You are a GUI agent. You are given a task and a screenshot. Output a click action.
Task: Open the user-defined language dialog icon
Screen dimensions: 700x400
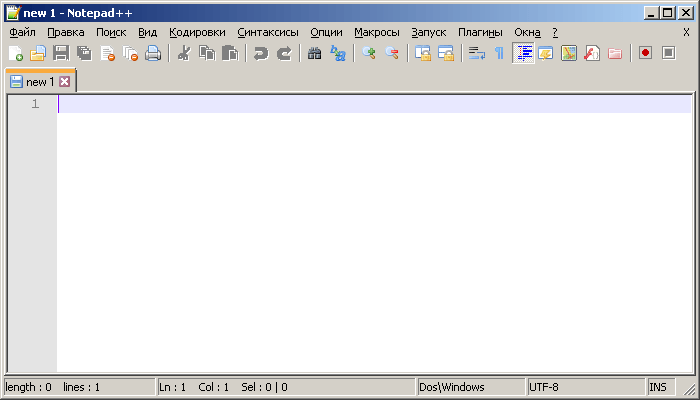[546, 53]
